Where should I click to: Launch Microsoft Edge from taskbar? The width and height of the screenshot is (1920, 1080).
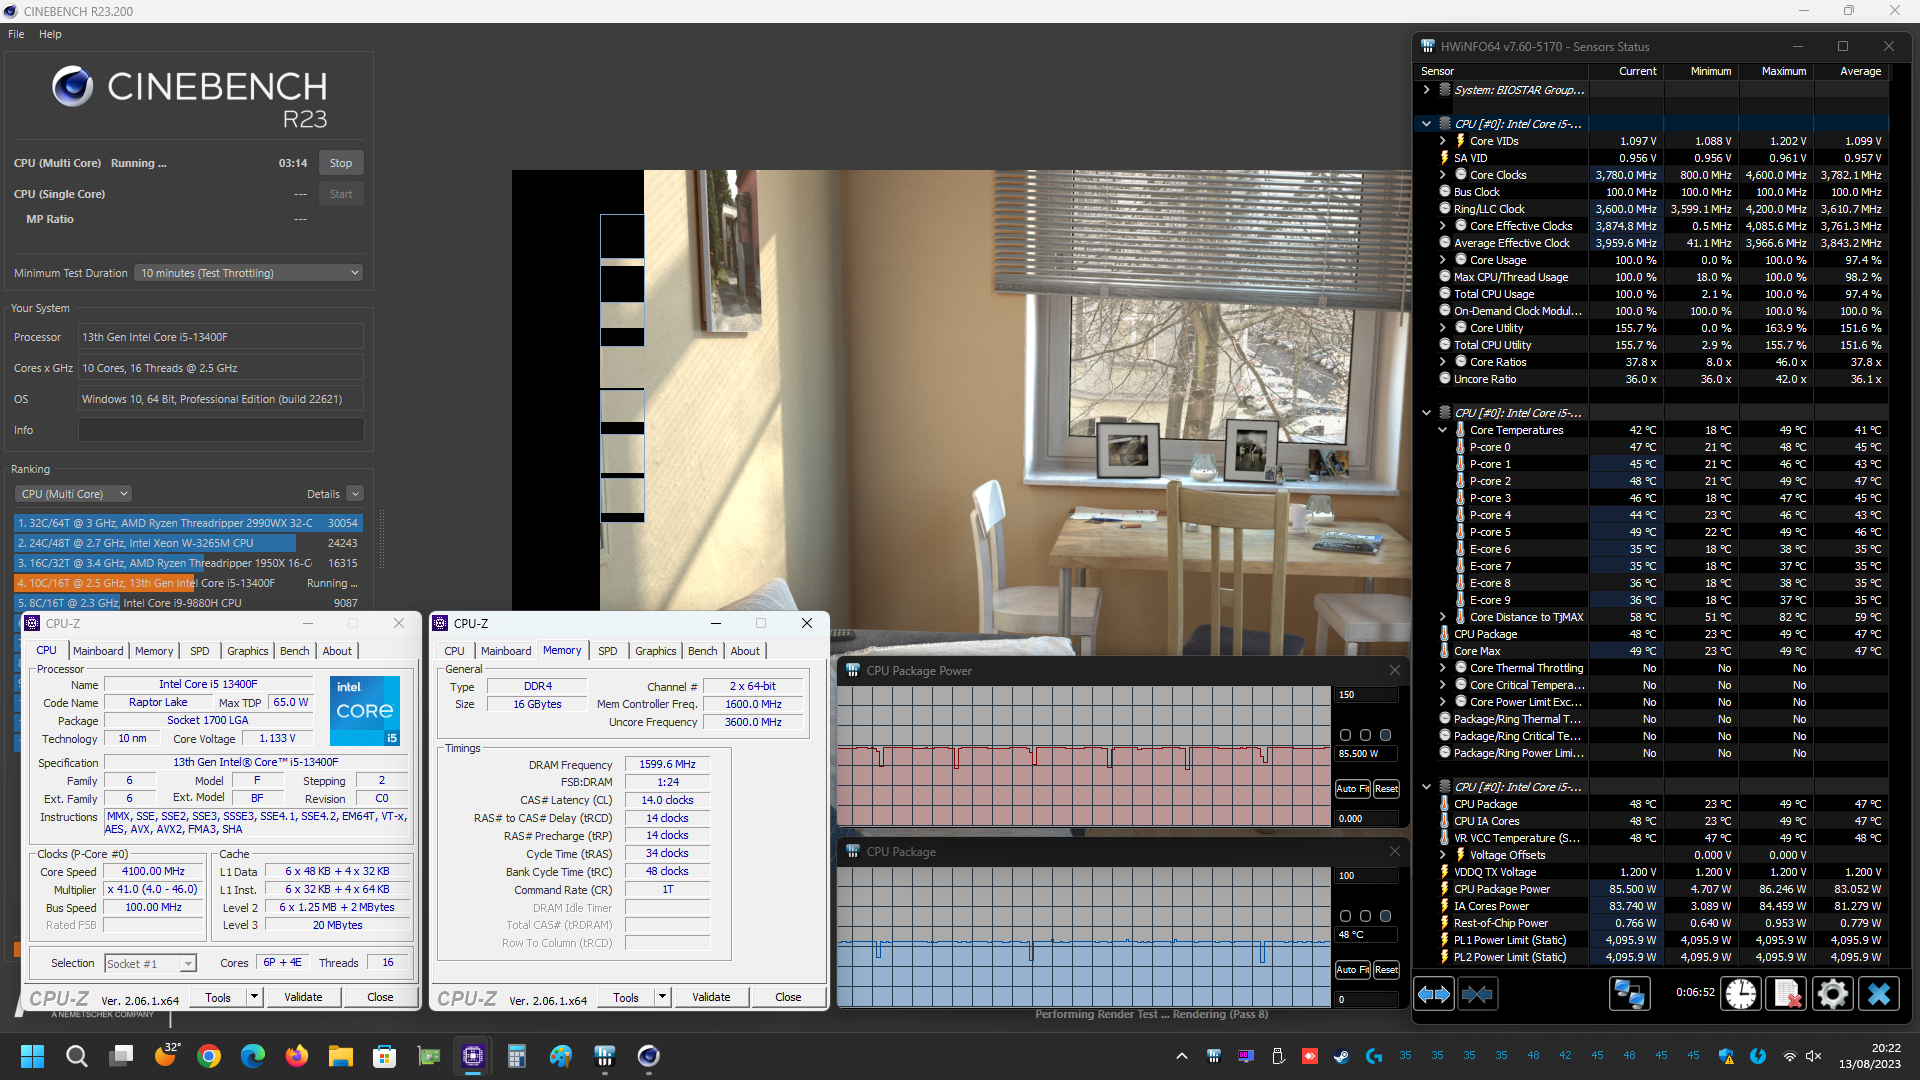pyautogui.click(x=253, y=1056)
